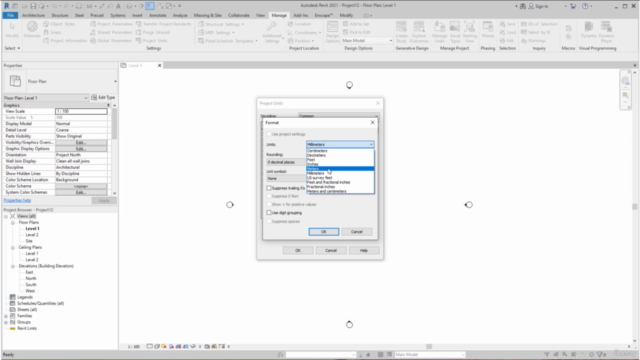The image size is (640, 360).
Task: Open Dynamo Player
Action: [606, 32]
